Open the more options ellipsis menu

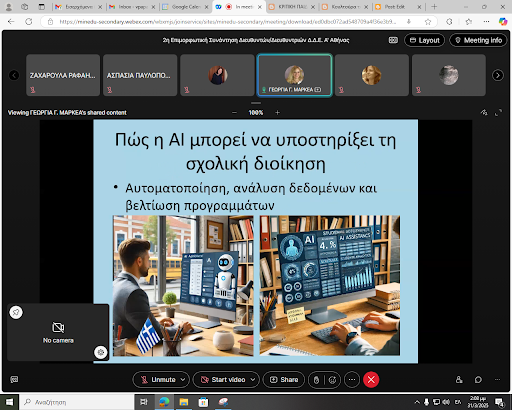tap(352, 380)
